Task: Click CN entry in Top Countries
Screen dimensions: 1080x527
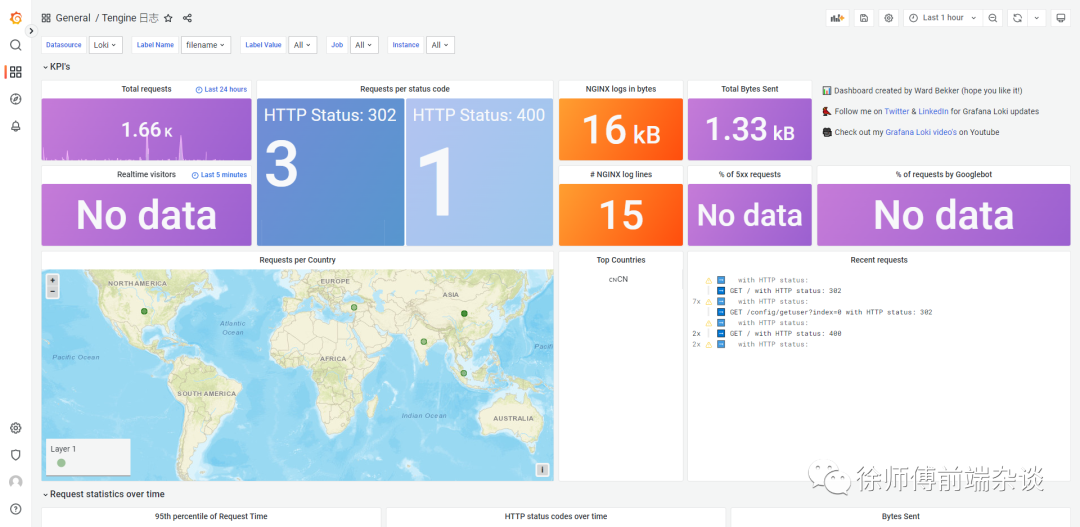Action: (x=618, y=279)
